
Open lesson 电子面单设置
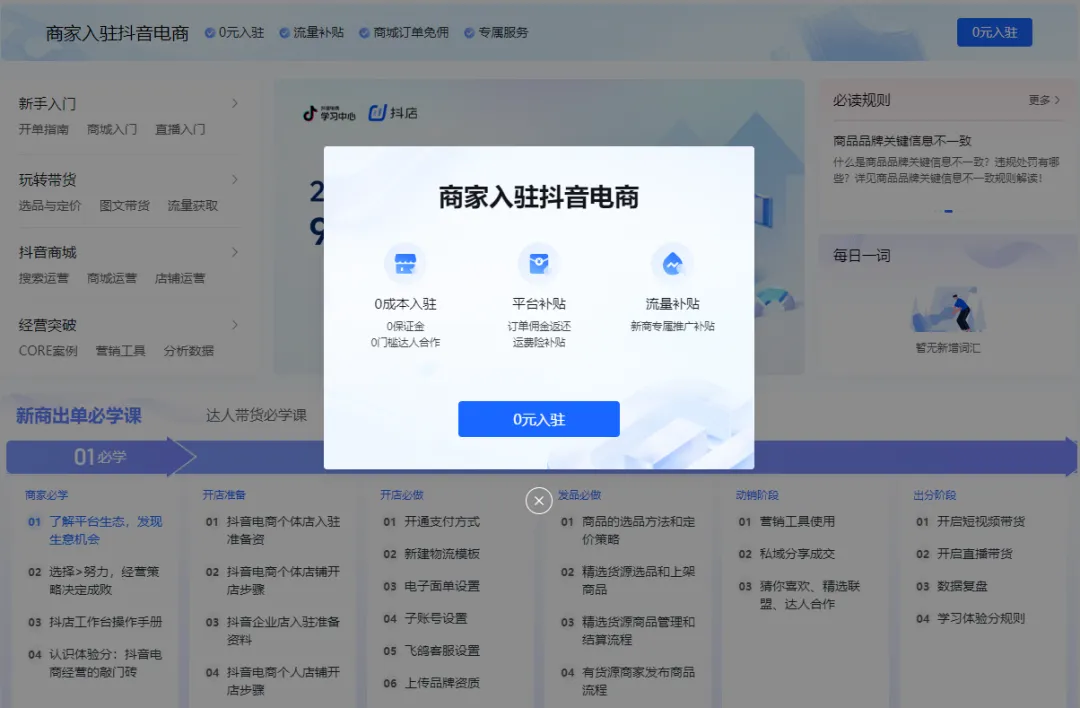[x=442, y=586]
